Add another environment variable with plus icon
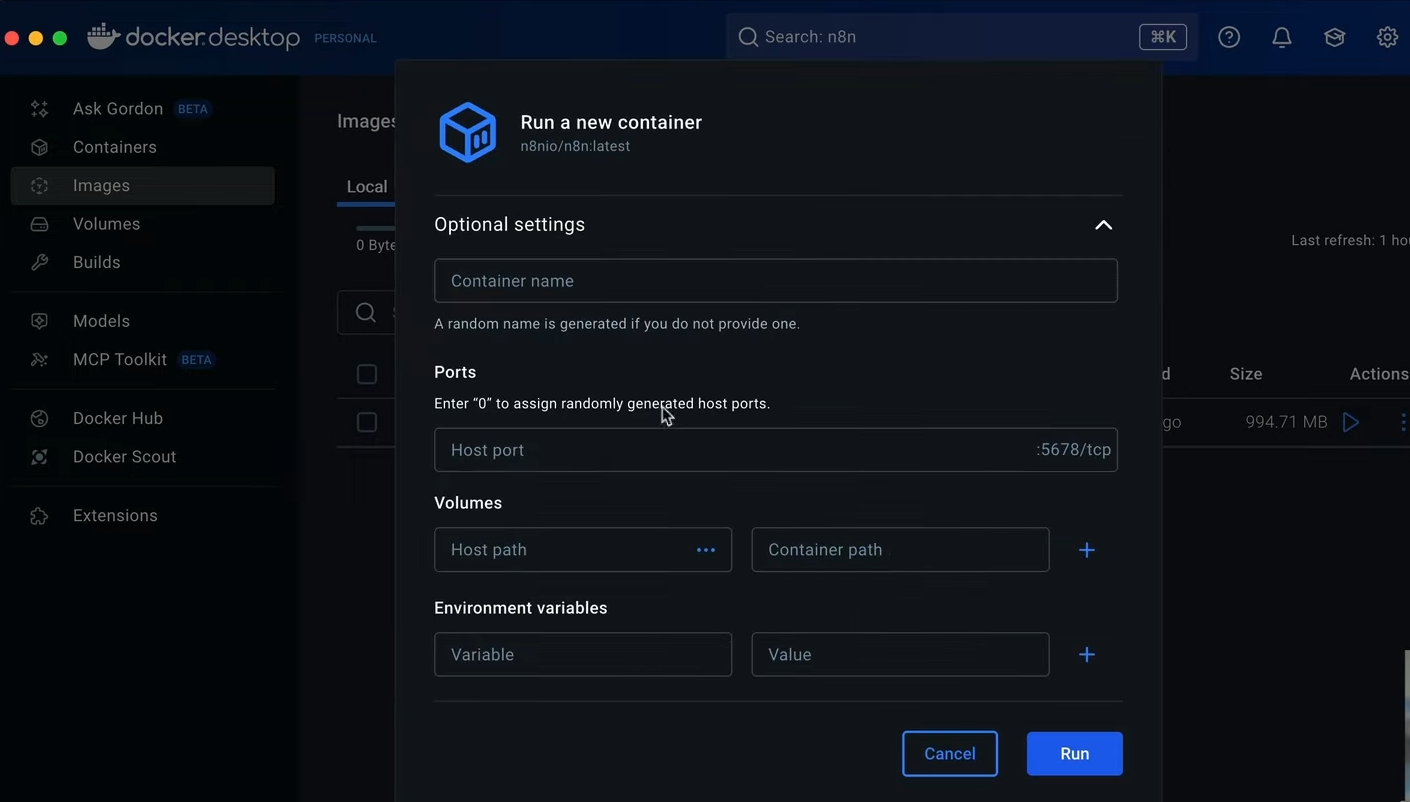The height and width of the screenshot is (802, 1410). pyautogui.click(x=1087, y=655)
